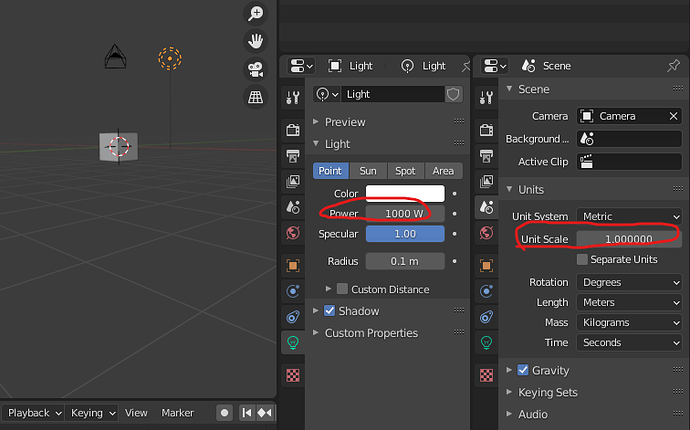Disable the Gravity checkbox
Image resolution: width=690 pixels, height=430 pixels.
(x=523, y=370)
